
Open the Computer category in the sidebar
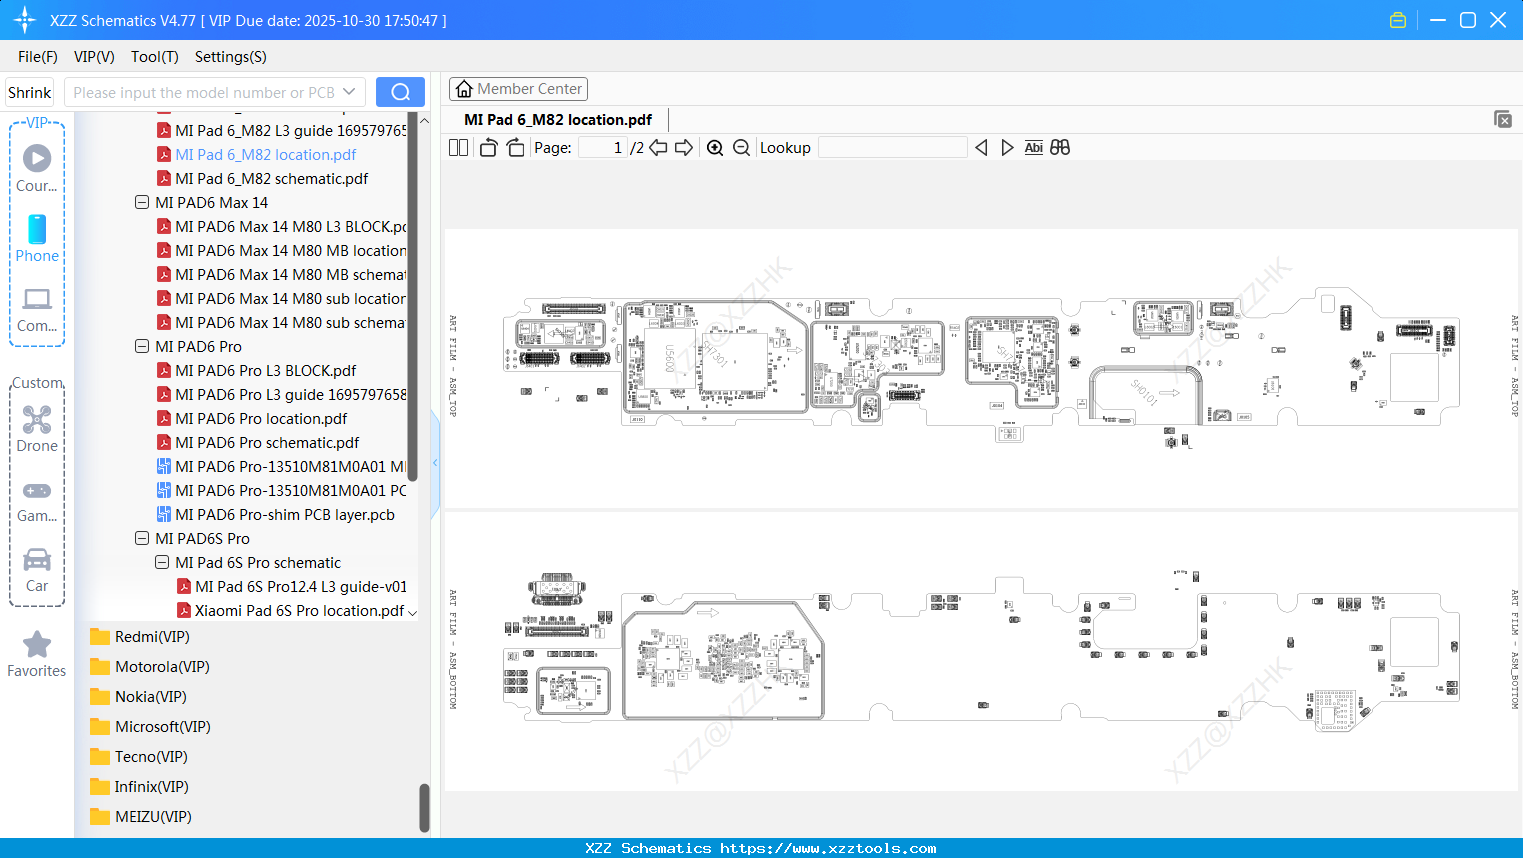coord(37,309)
